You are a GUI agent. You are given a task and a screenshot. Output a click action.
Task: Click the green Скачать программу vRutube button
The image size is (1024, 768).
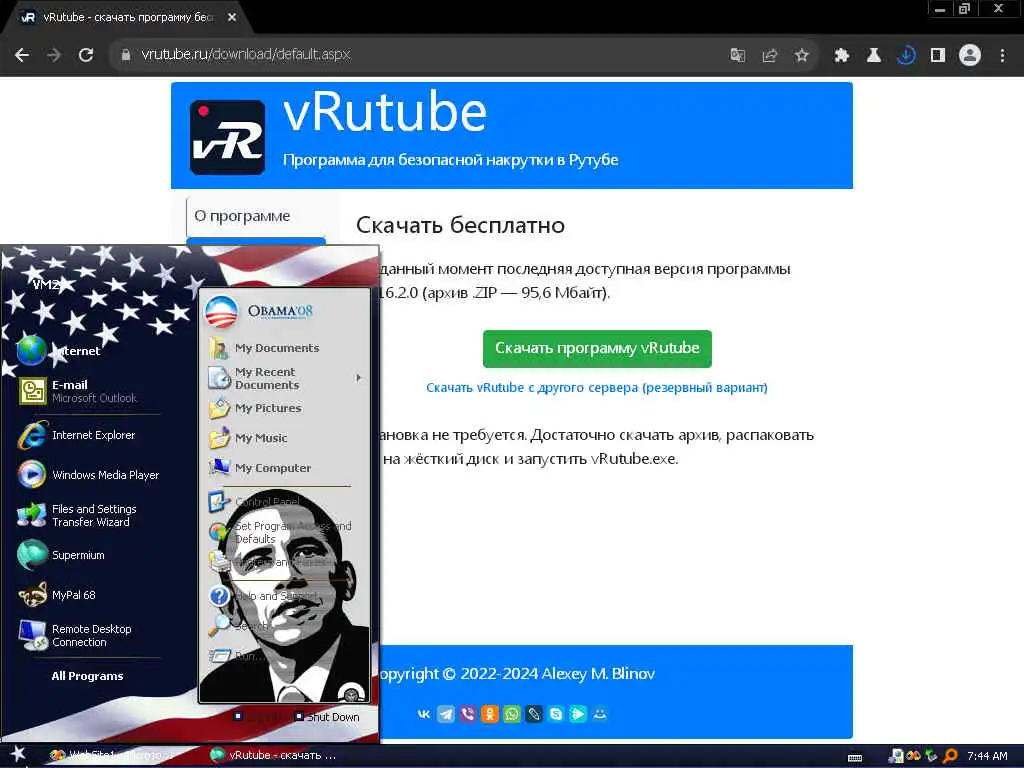point(597,348)
